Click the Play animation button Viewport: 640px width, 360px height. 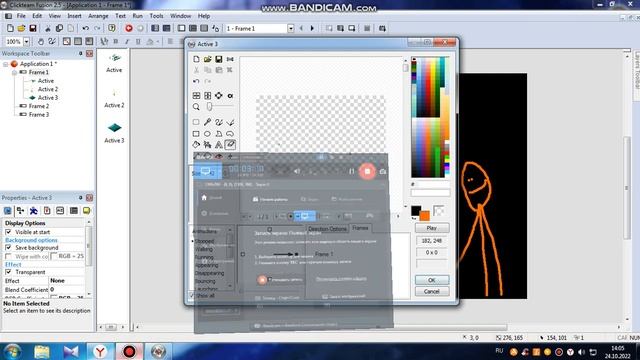click(x=432, y=228)
